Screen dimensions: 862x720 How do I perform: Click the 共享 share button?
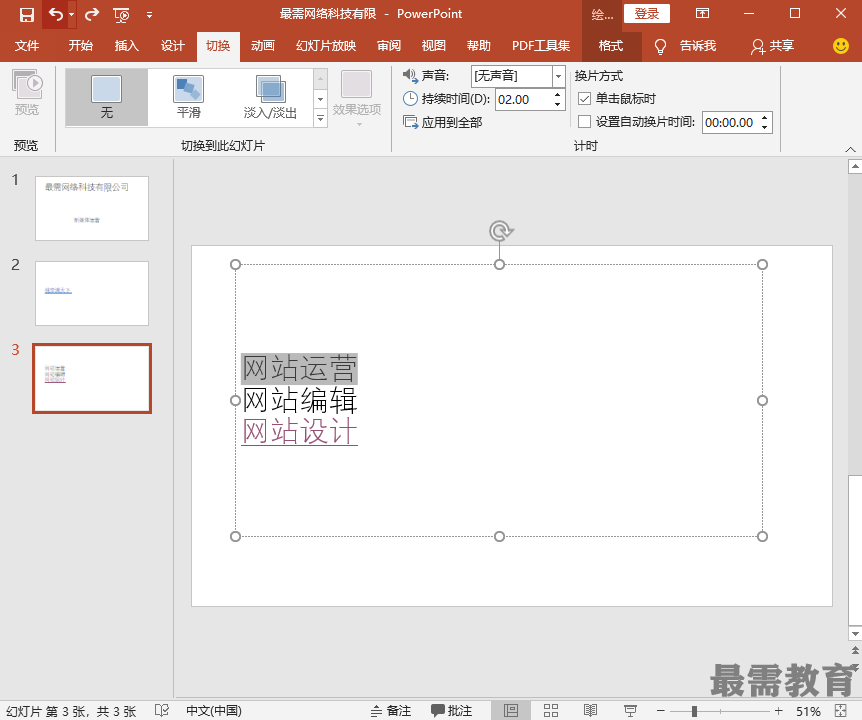pos(772,46)
